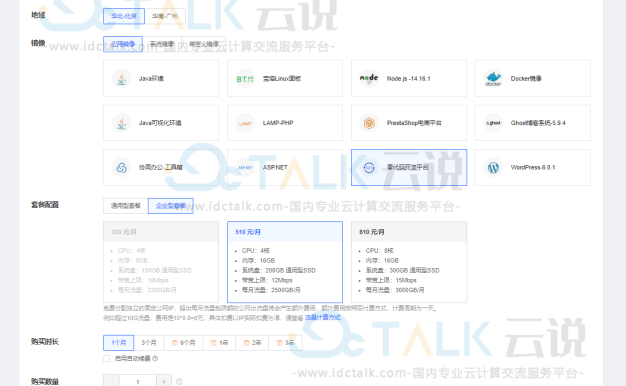This screenshot has height=386, width=626.
Task: Open help icon beside purchase quantity stepper
Action: coord(179,382)
